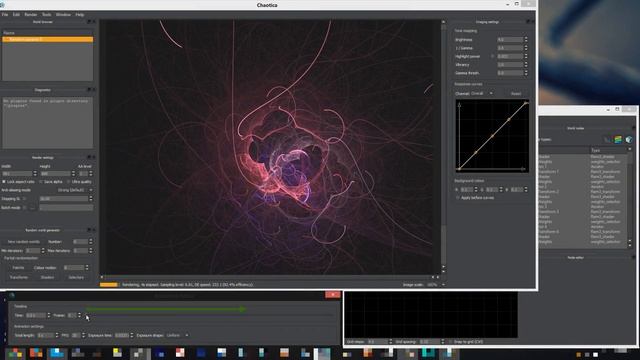
Task: Adjust the Max iterators stepper
Action: 91,251
